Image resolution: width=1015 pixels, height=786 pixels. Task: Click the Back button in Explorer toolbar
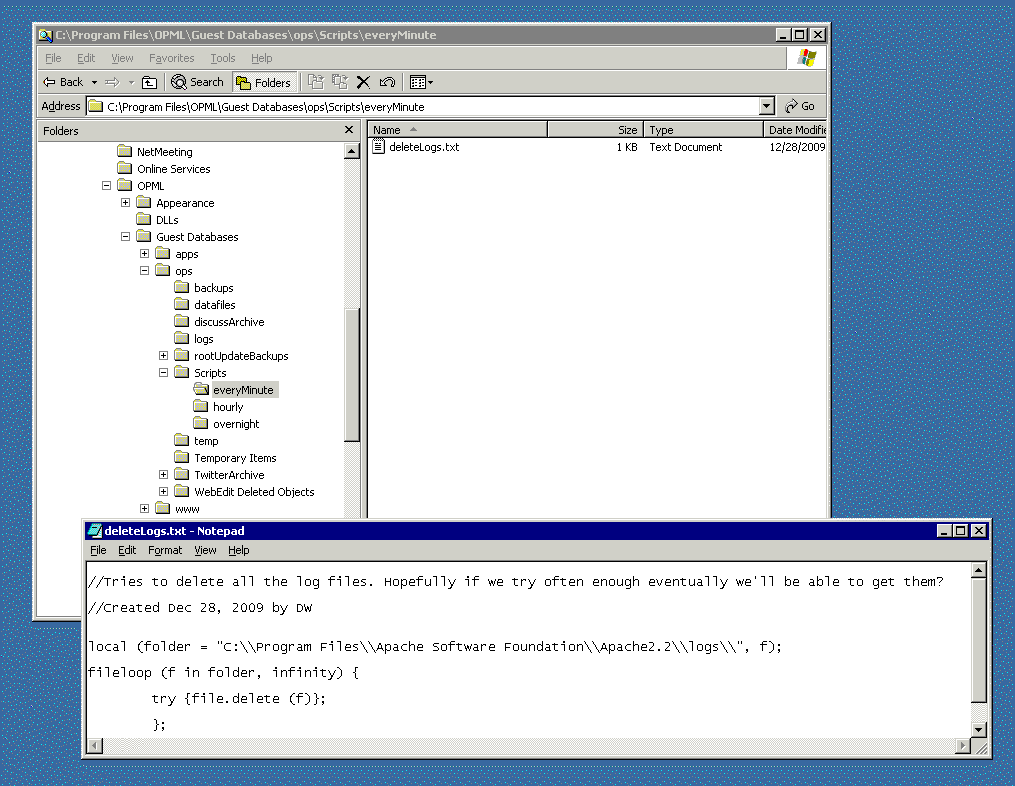(x=63, y=82)
